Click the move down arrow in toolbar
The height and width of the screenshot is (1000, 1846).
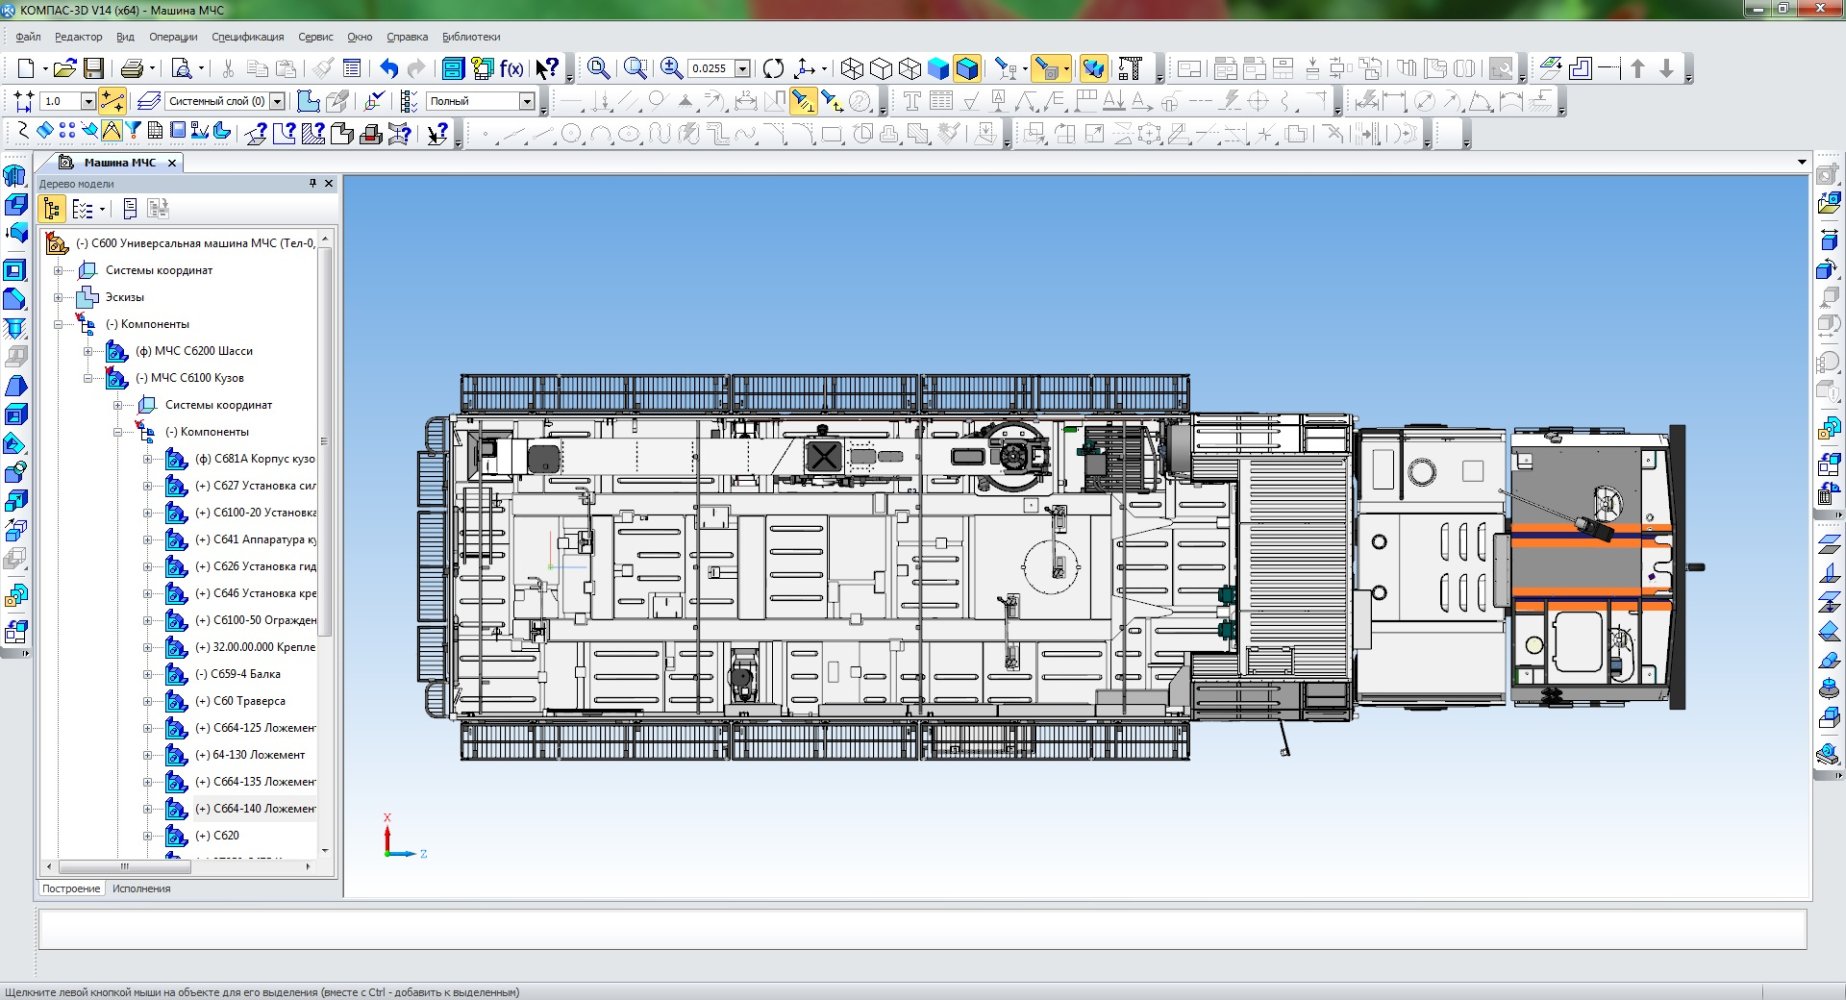(x=1666, y=68)
